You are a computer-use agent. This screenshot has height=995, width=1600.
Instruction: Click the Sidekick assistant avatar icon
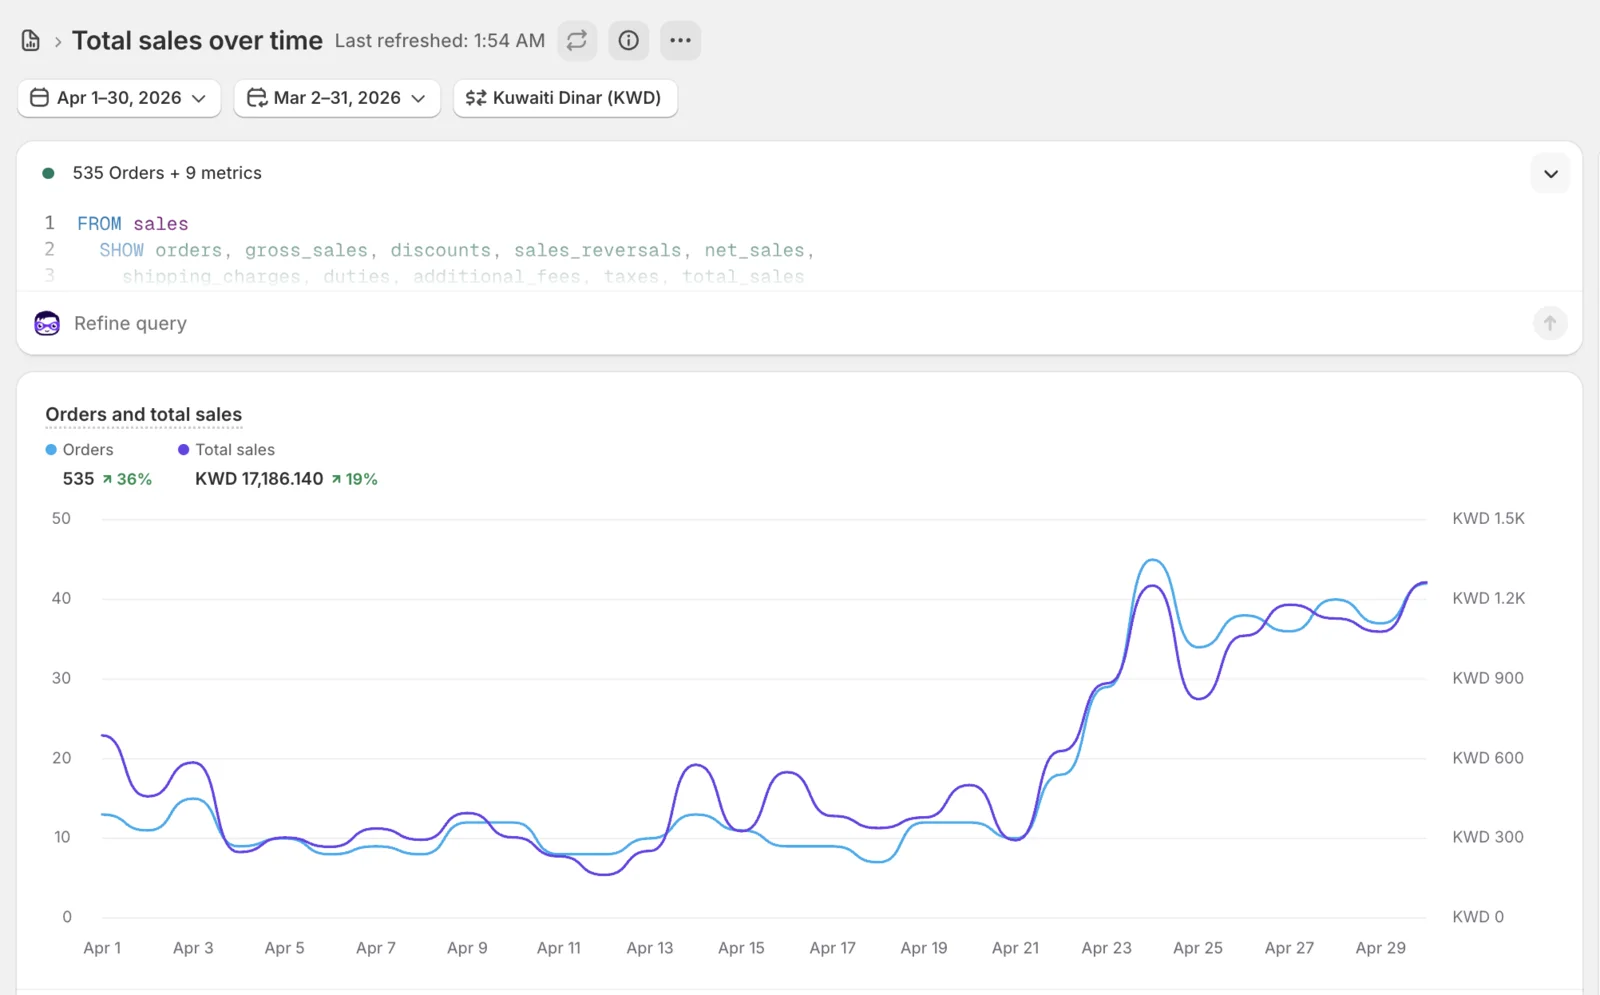tap(47, 323)
